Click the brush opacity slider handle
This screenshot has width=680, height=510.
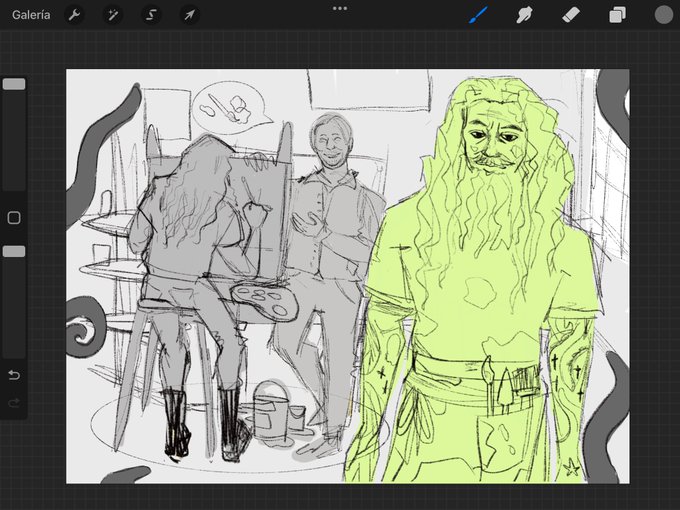[14, 252]
